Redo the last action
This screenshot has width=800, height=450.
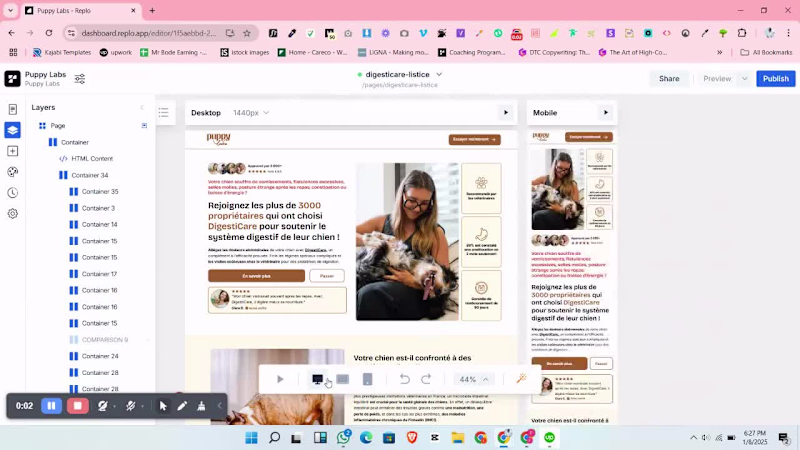(426, 379)
